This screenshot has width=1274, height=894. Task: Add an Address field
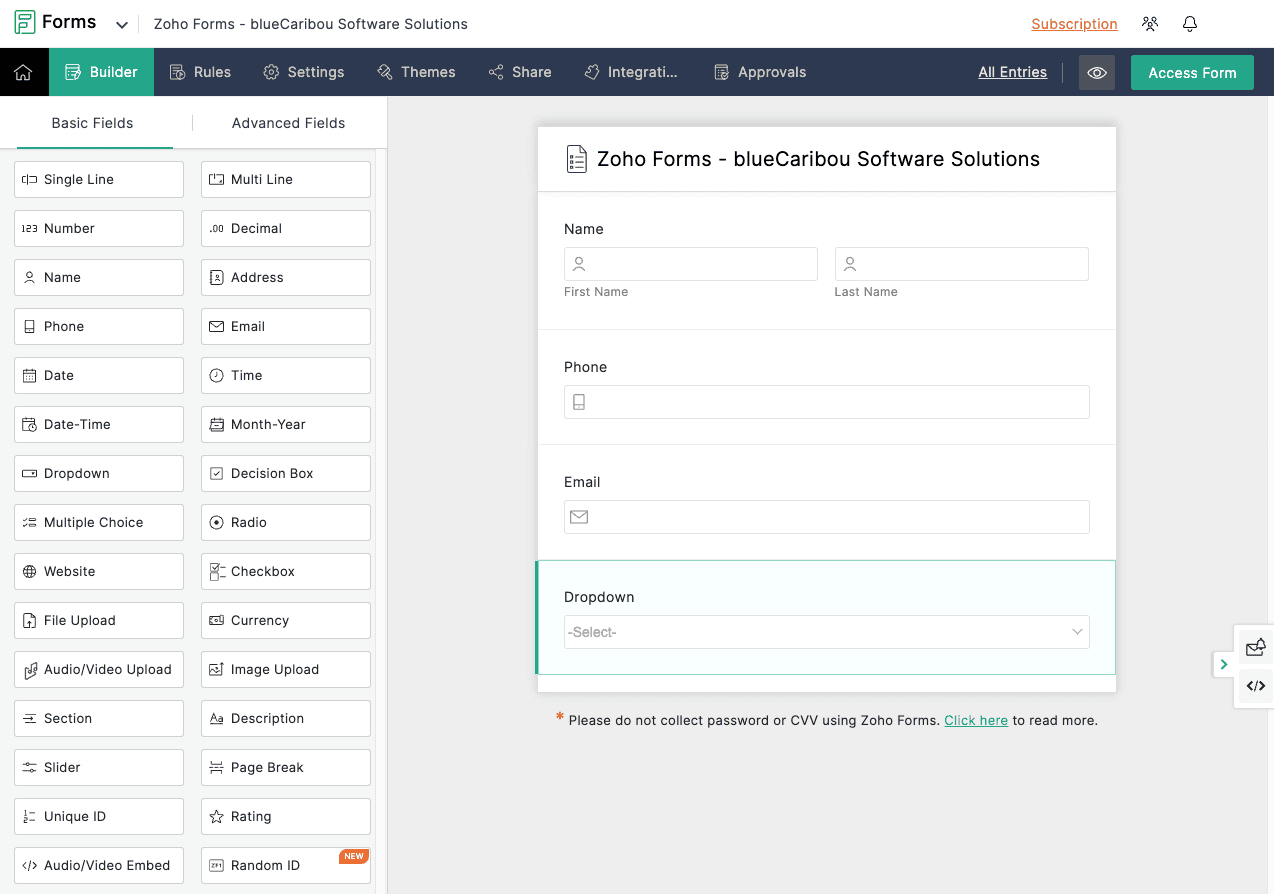click(286, 277)
